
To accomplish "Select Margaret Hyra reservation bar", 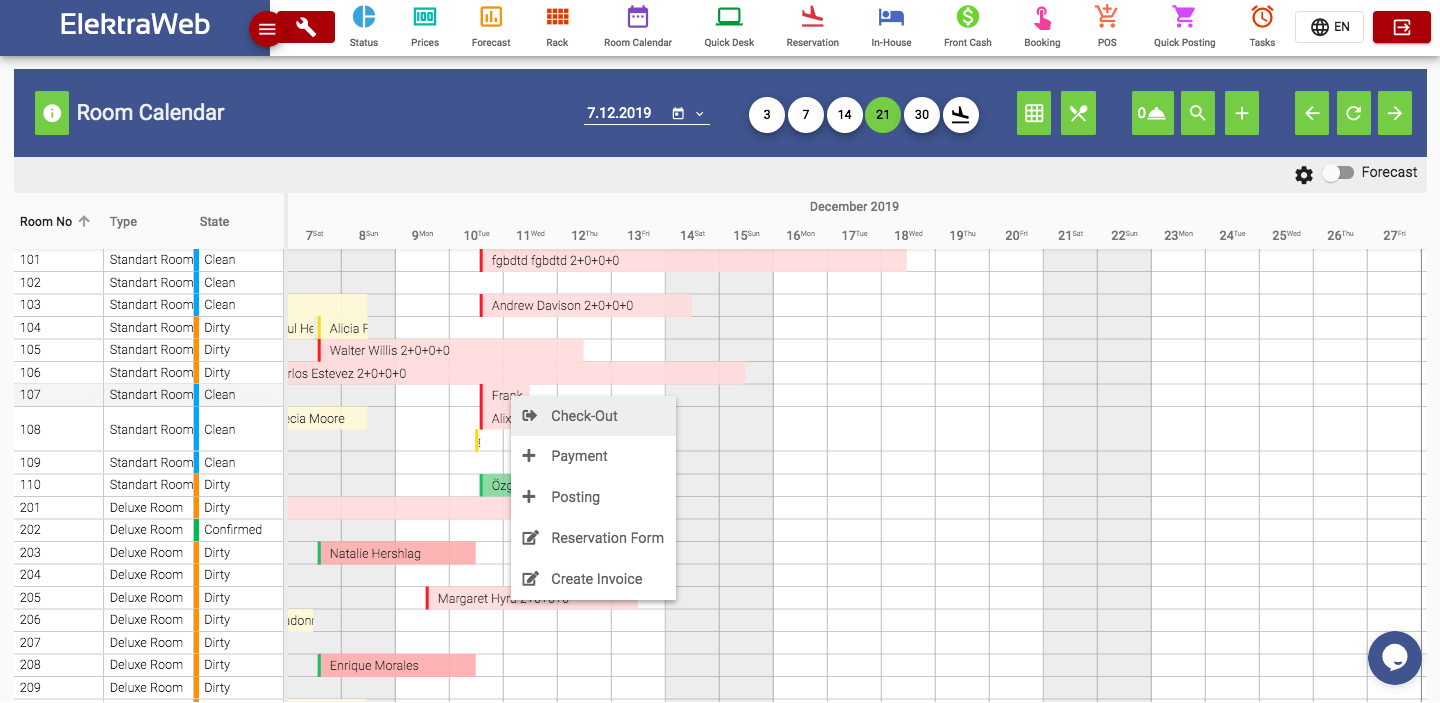I will click(532, 598).
